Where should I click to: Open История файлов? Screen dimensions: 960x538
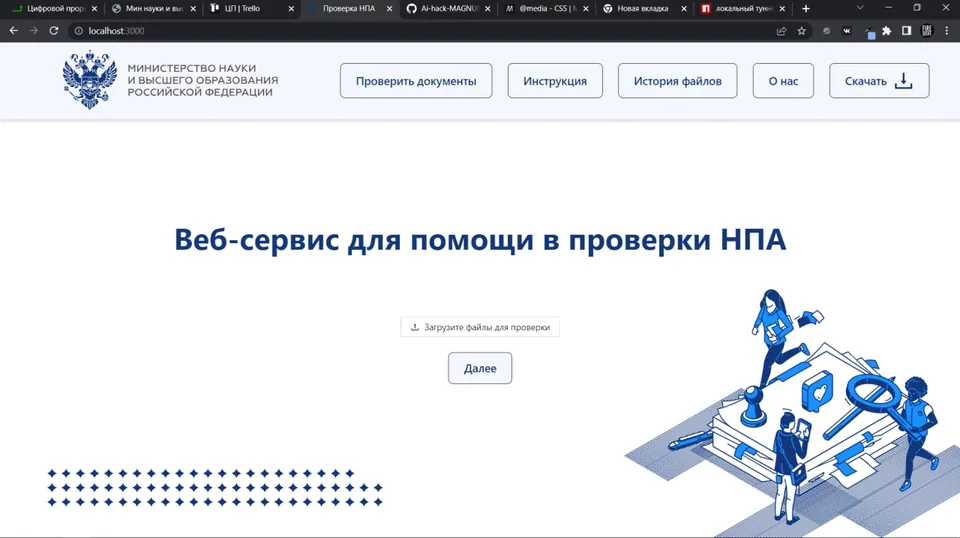[x=678, y=81]
